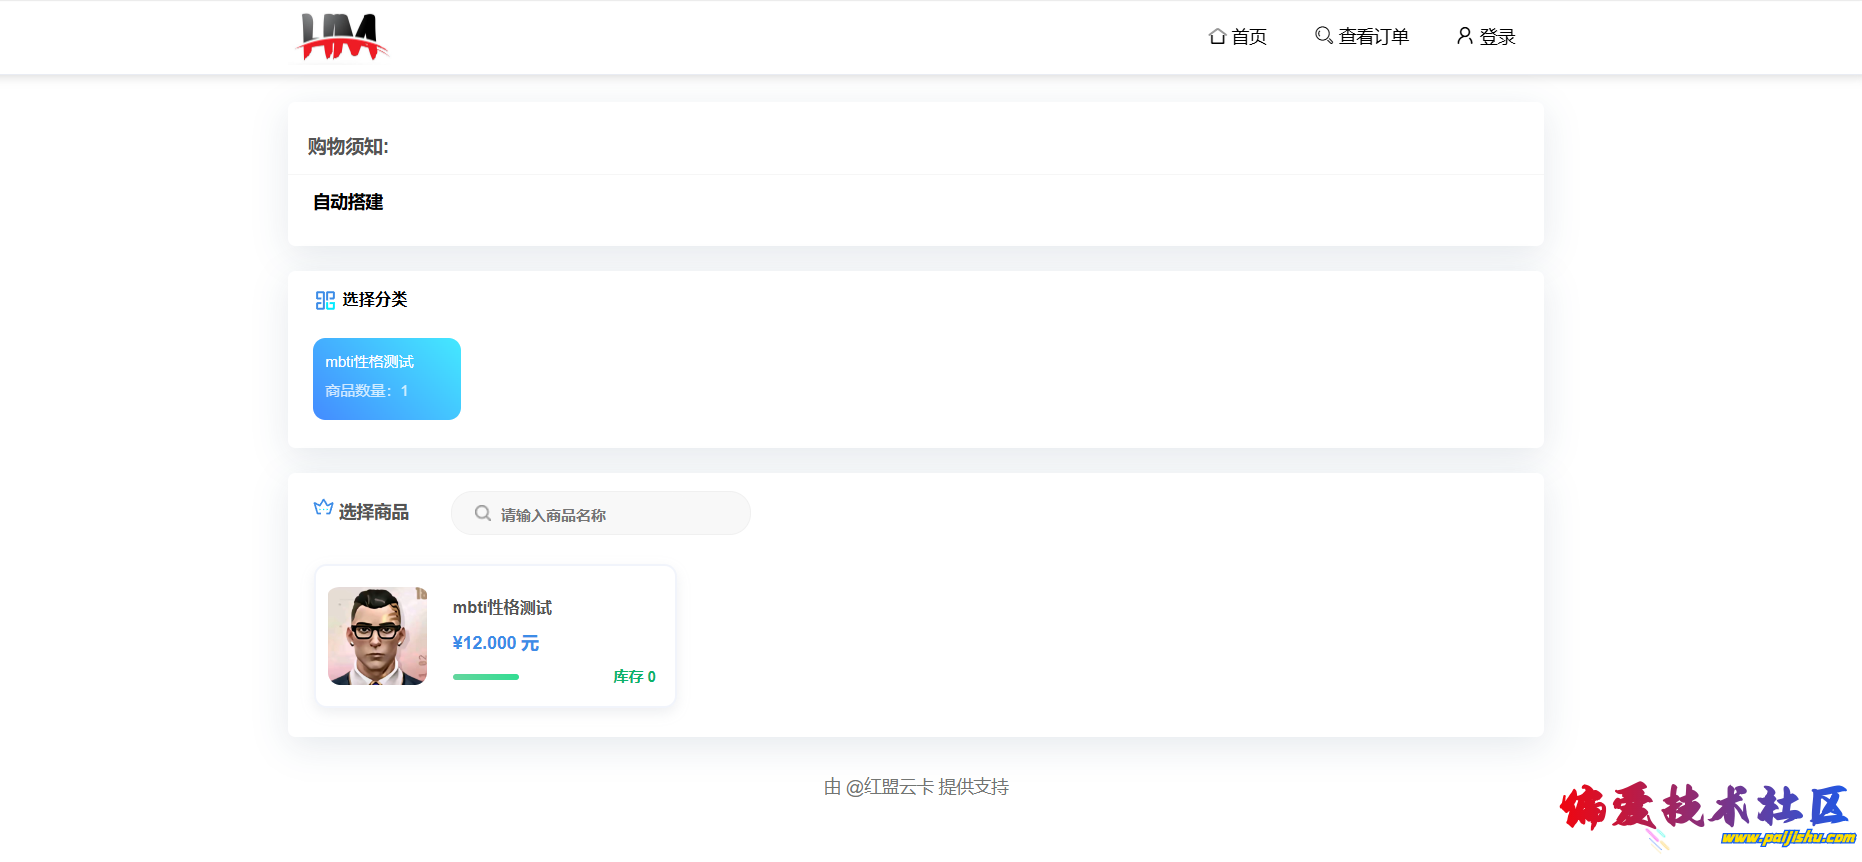Image resolution: width=1862 pixels, height=862 pixels.
Task: Click the 库存 0 stock label
Action: [634, 677]
